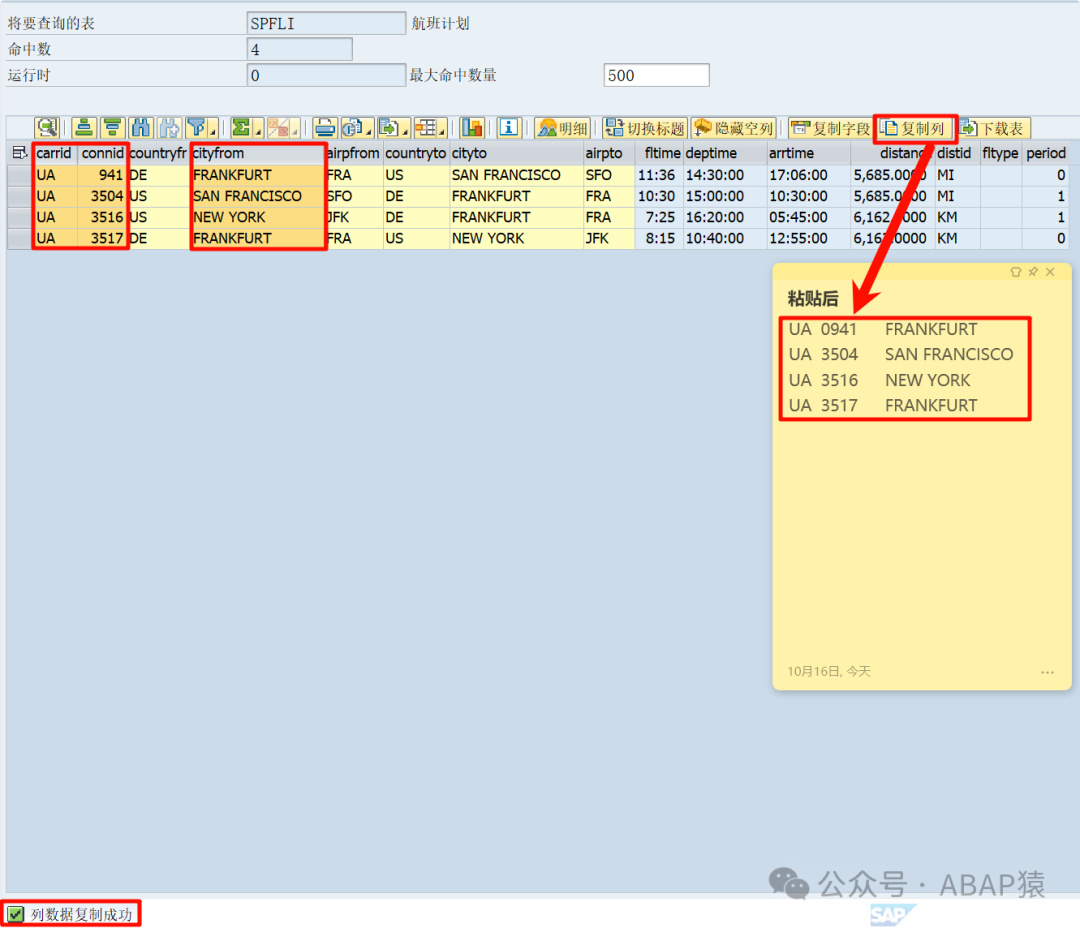
Task: Open the details magnifier icon in ALV toolbar
Action: [48, 128]
